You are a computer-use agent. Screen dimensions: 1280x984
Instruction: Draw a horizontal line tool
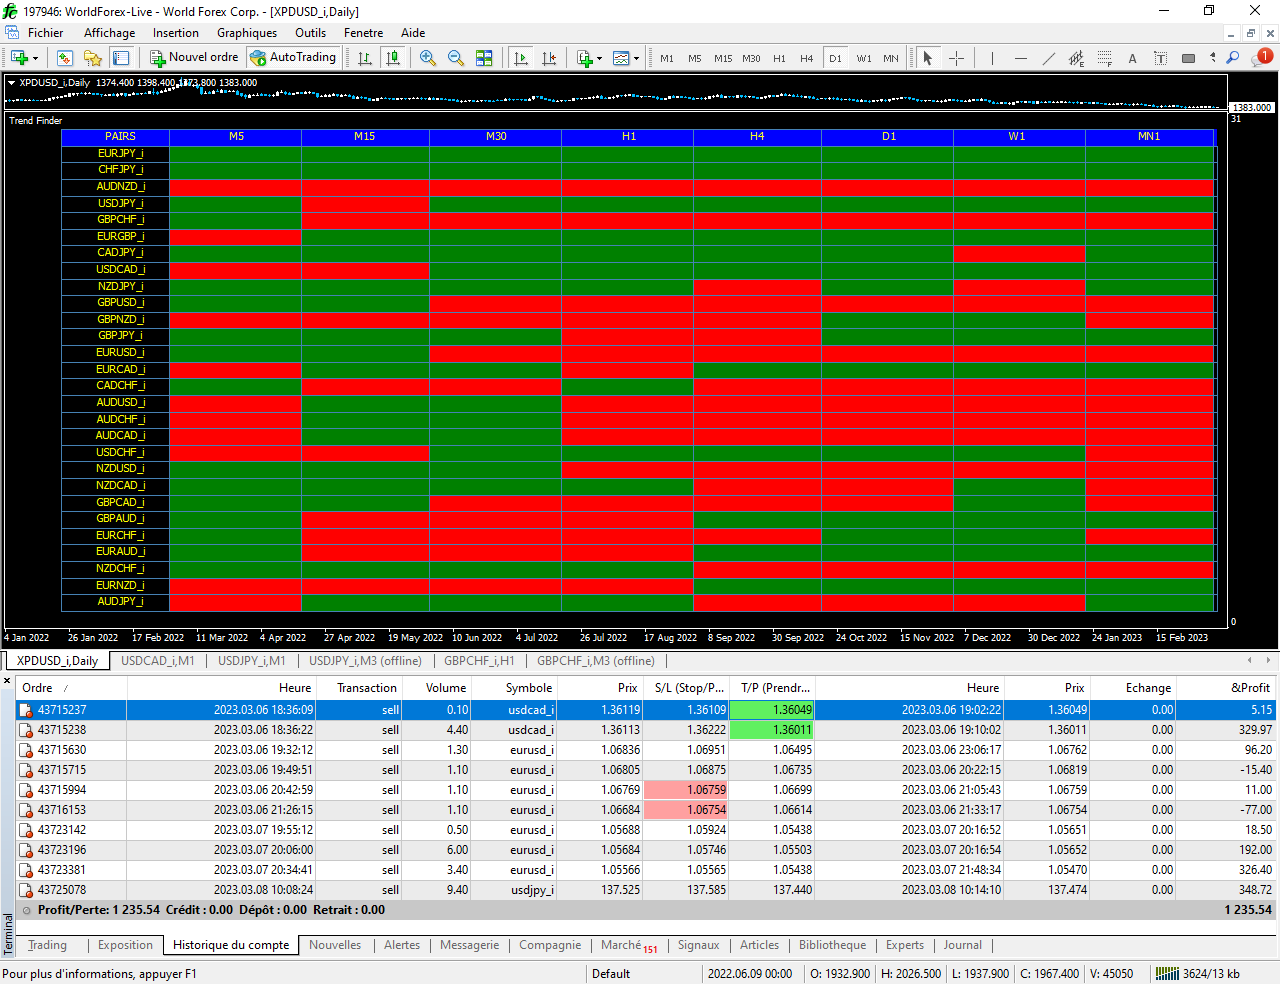click(1020, 58)
